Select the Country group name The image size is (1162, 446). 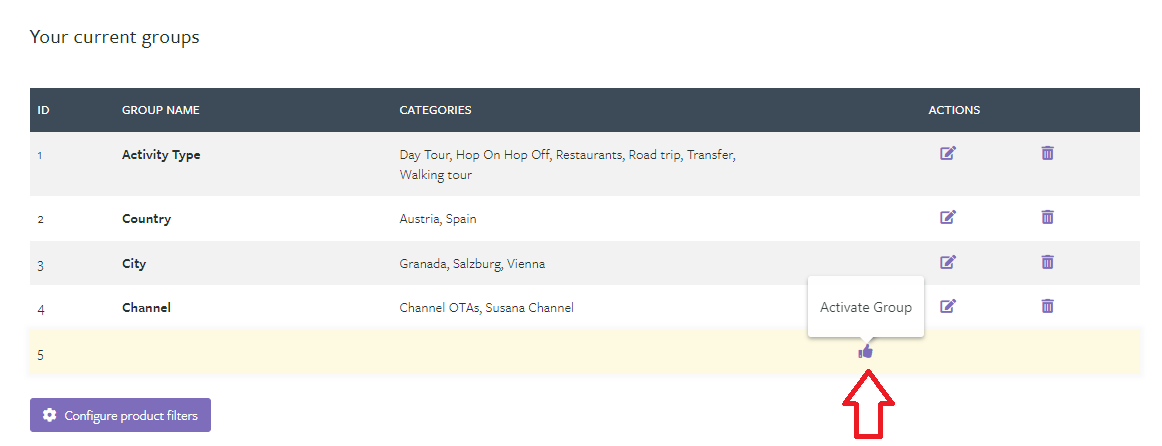146,219
